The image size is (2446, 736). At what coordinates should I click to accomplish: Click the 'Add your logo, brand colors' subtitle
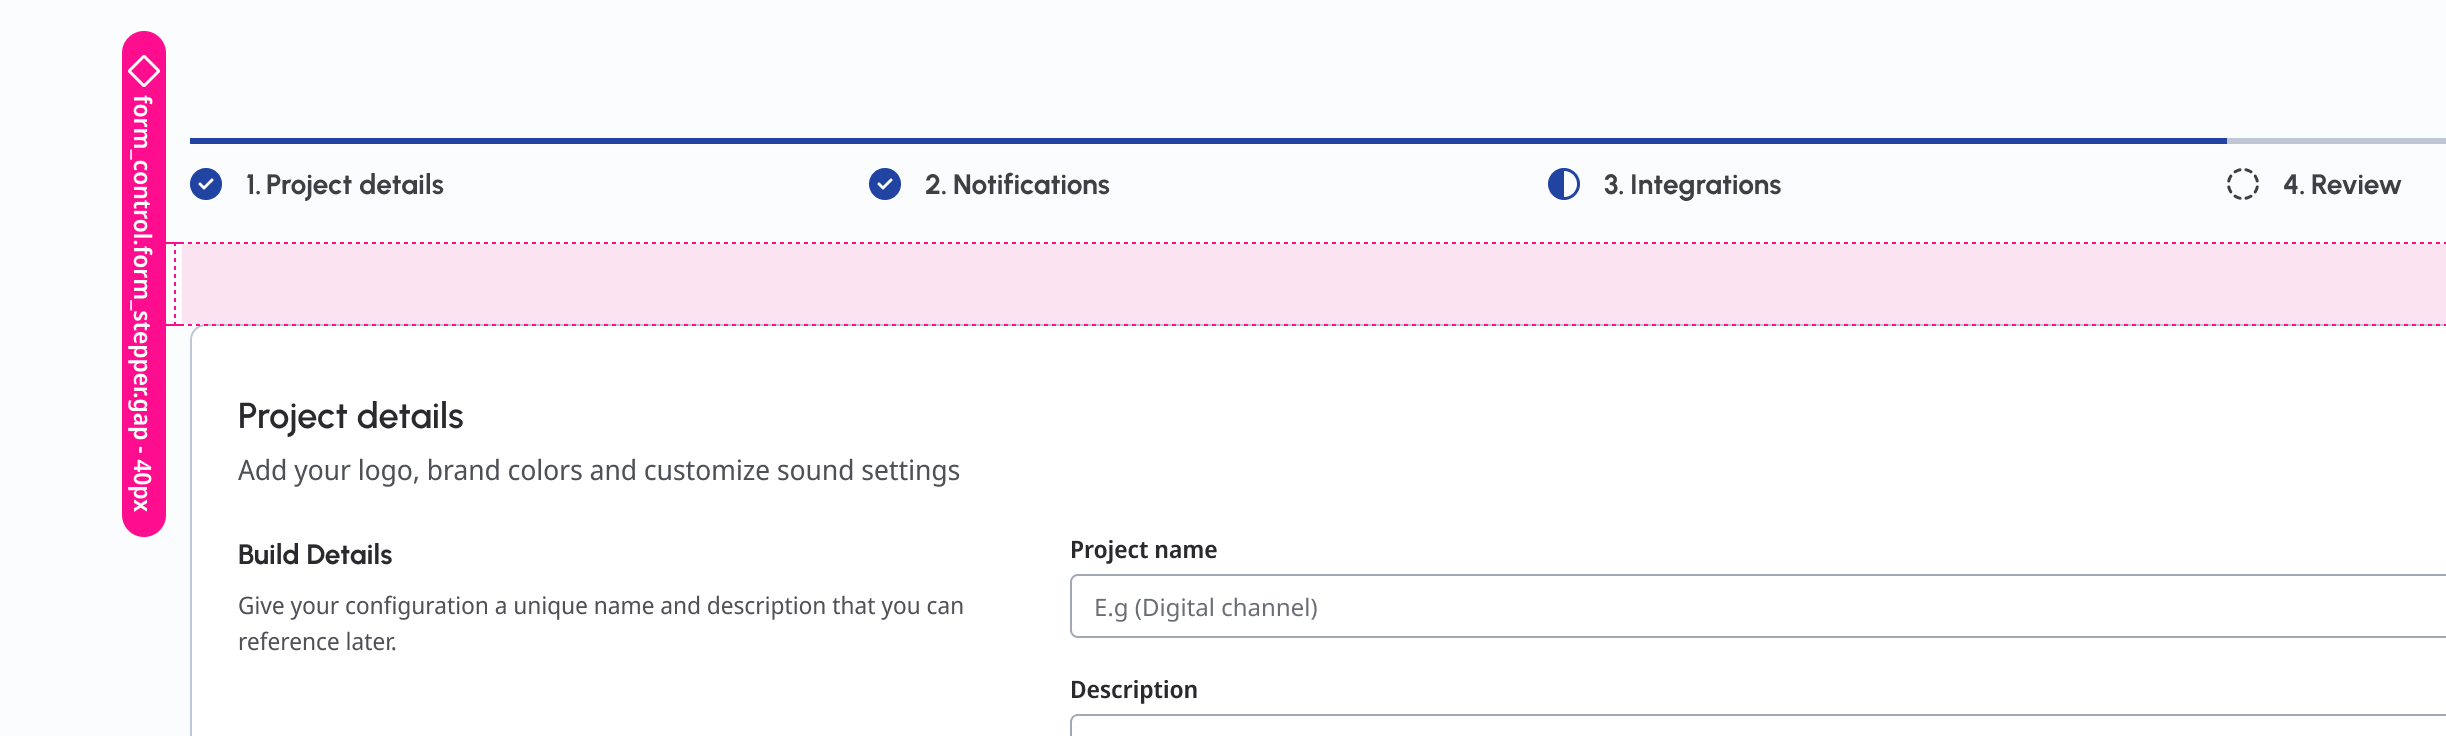tap(598, 471)
